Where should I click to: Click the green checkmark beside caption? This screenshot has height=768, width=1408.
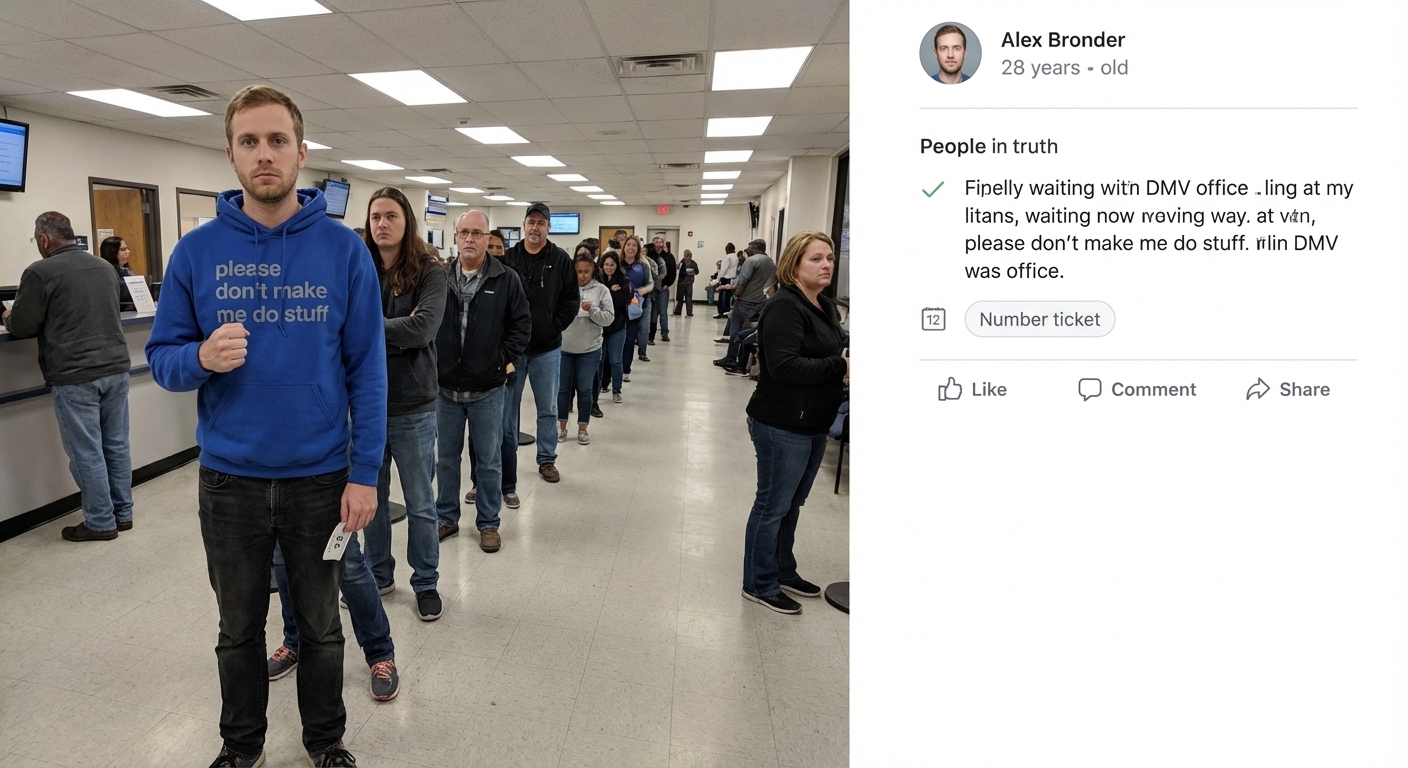(933, 189)
